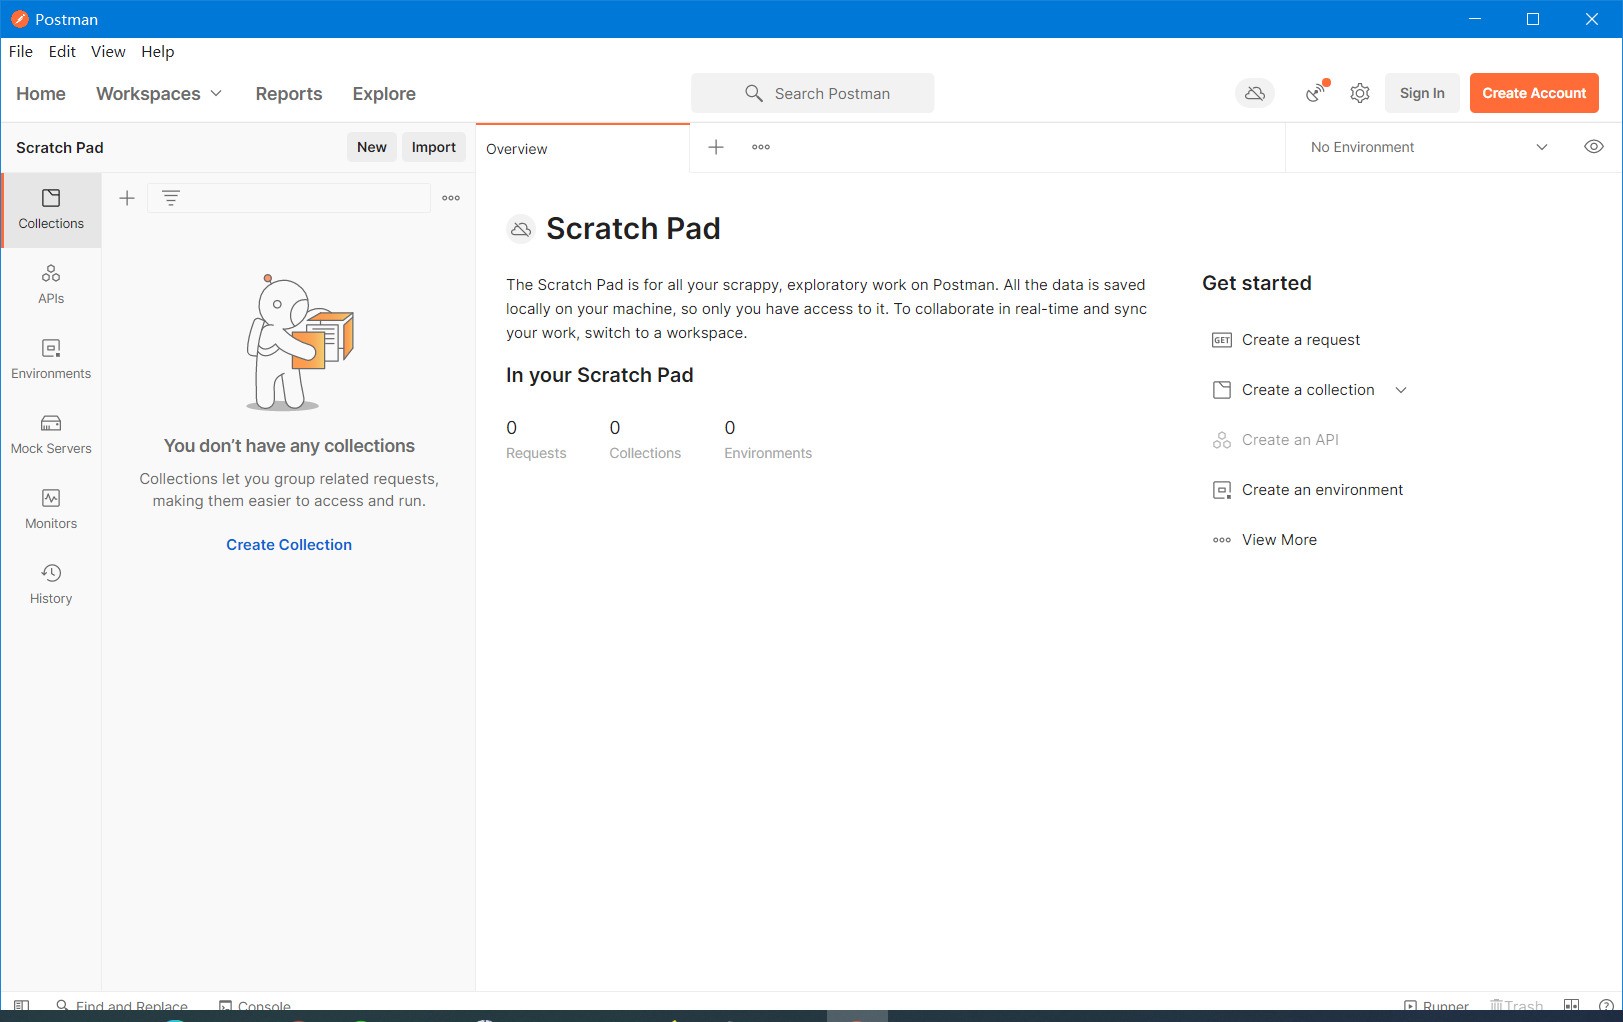
Task: Click the filter icon in collections search
Action: (x=171, y=198)
